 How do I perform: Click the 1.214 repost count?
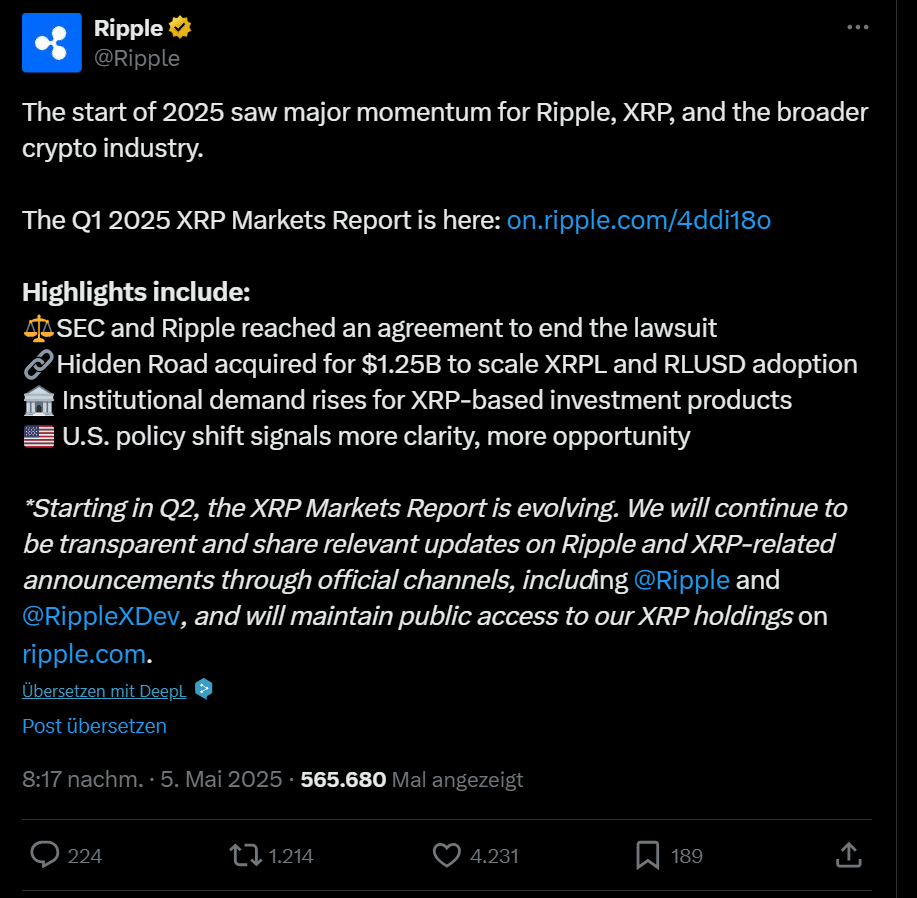pos(290,856)
